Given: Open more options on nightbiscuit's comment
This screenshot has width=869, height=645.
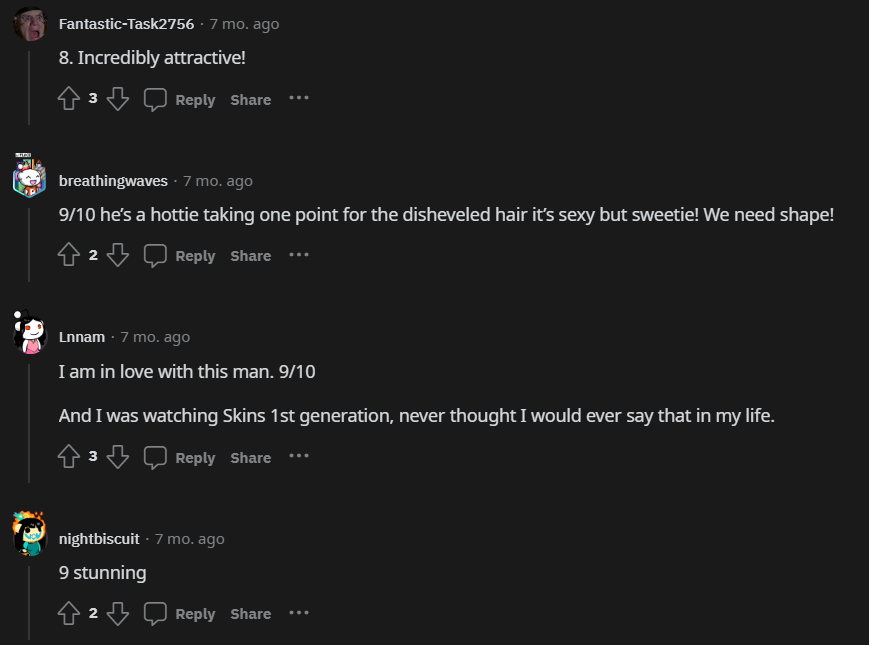Looking at the screenshot, I should (299, 612).
